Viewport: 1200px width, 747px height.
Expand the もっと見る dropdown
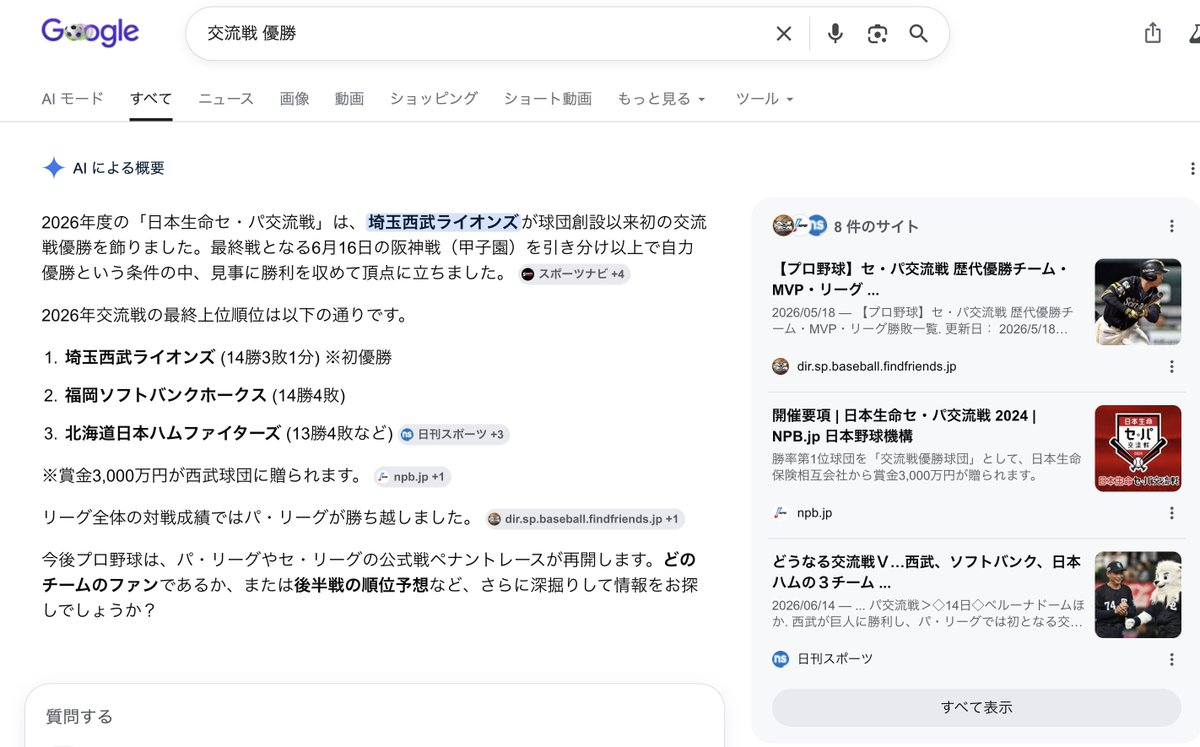pos(662,99)
